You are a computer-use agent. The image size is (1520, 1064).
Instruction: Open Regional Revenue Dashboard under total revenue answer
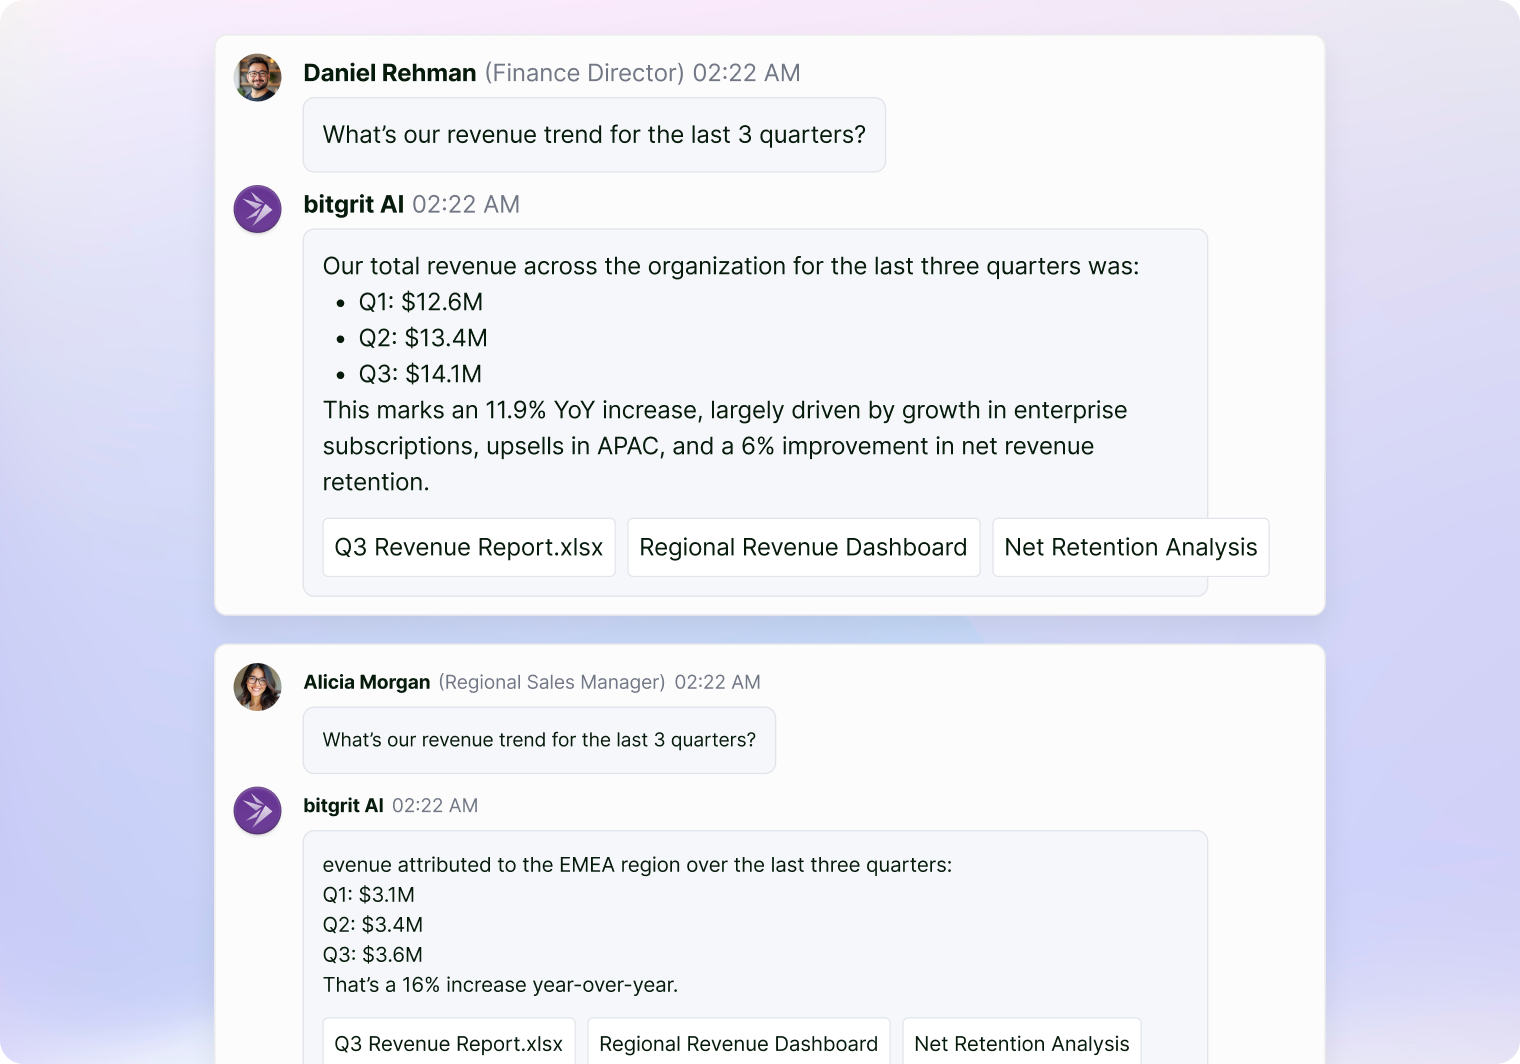click(803, 547)
